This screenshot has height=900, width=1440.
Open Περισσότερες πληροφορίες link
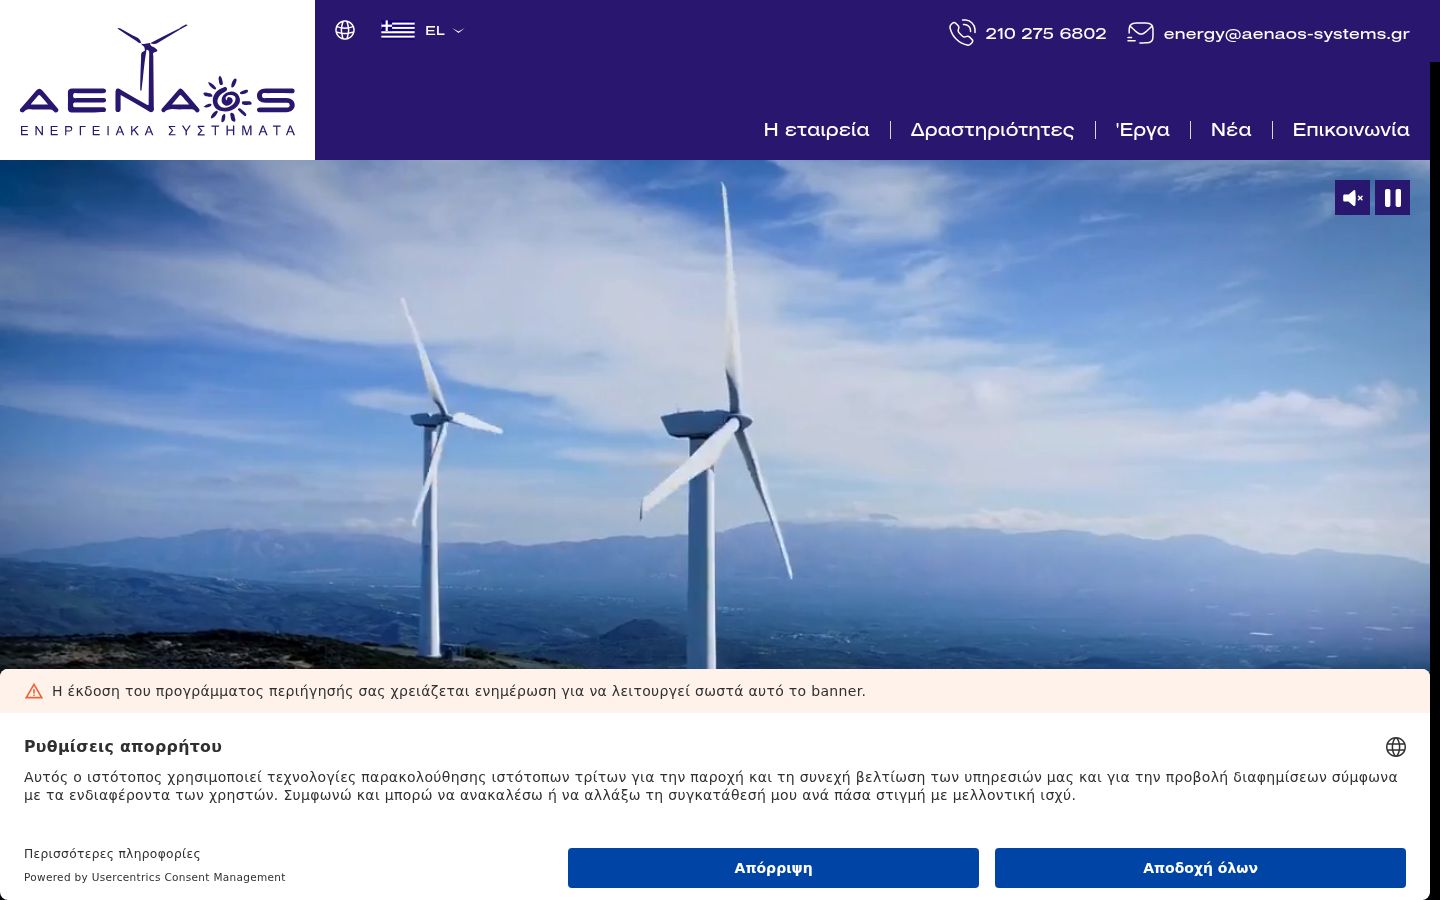(112, 854)
